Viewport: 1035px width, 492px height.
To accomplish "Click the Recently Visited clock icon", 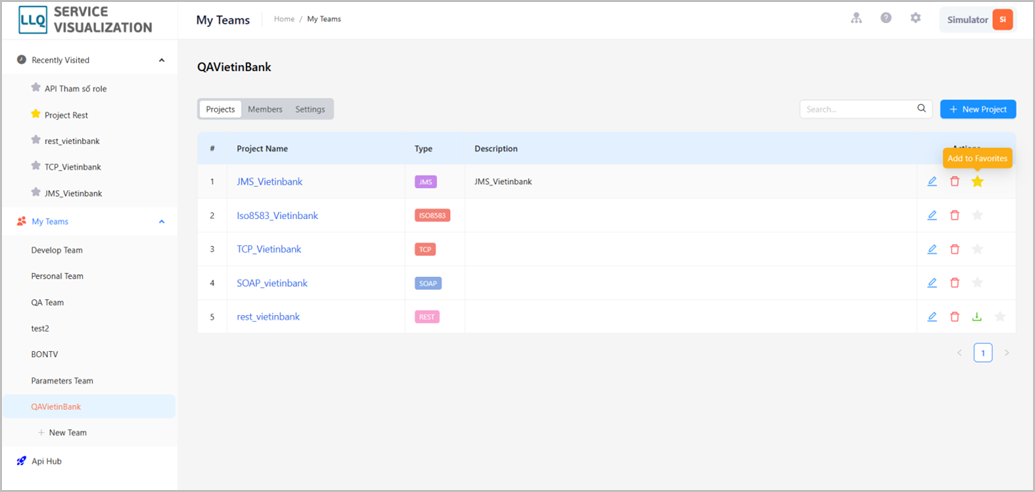I will click(x=21, y=60).
